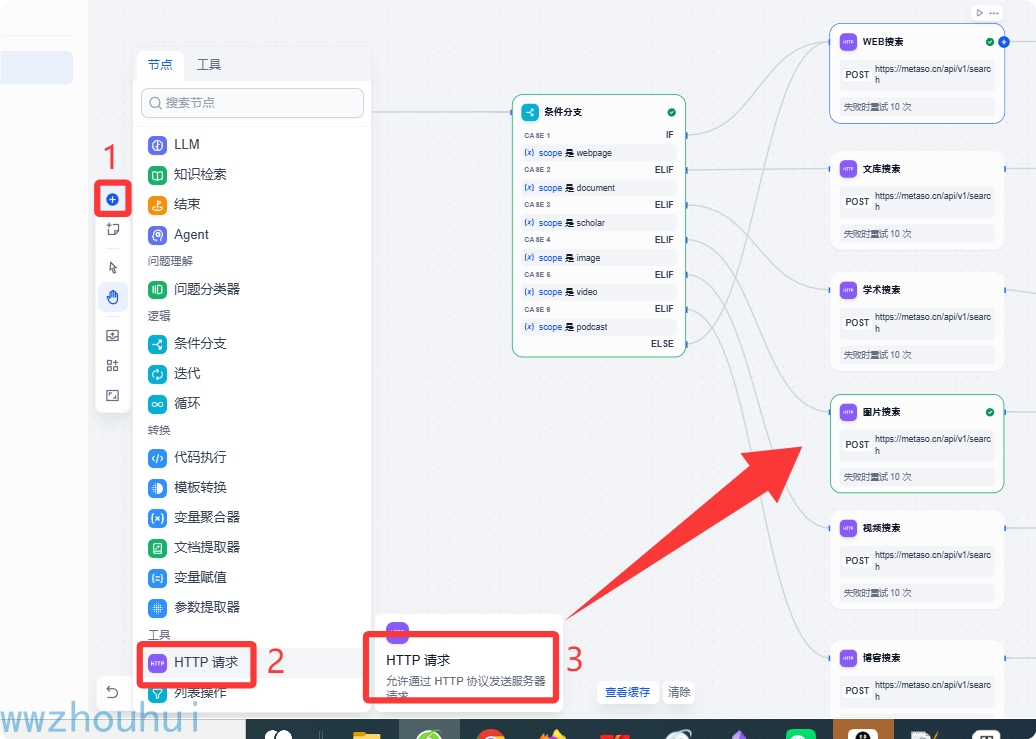Open the 视频搜索 node
The height and width of the screenshot is (739, 1036).
point(917,559)
